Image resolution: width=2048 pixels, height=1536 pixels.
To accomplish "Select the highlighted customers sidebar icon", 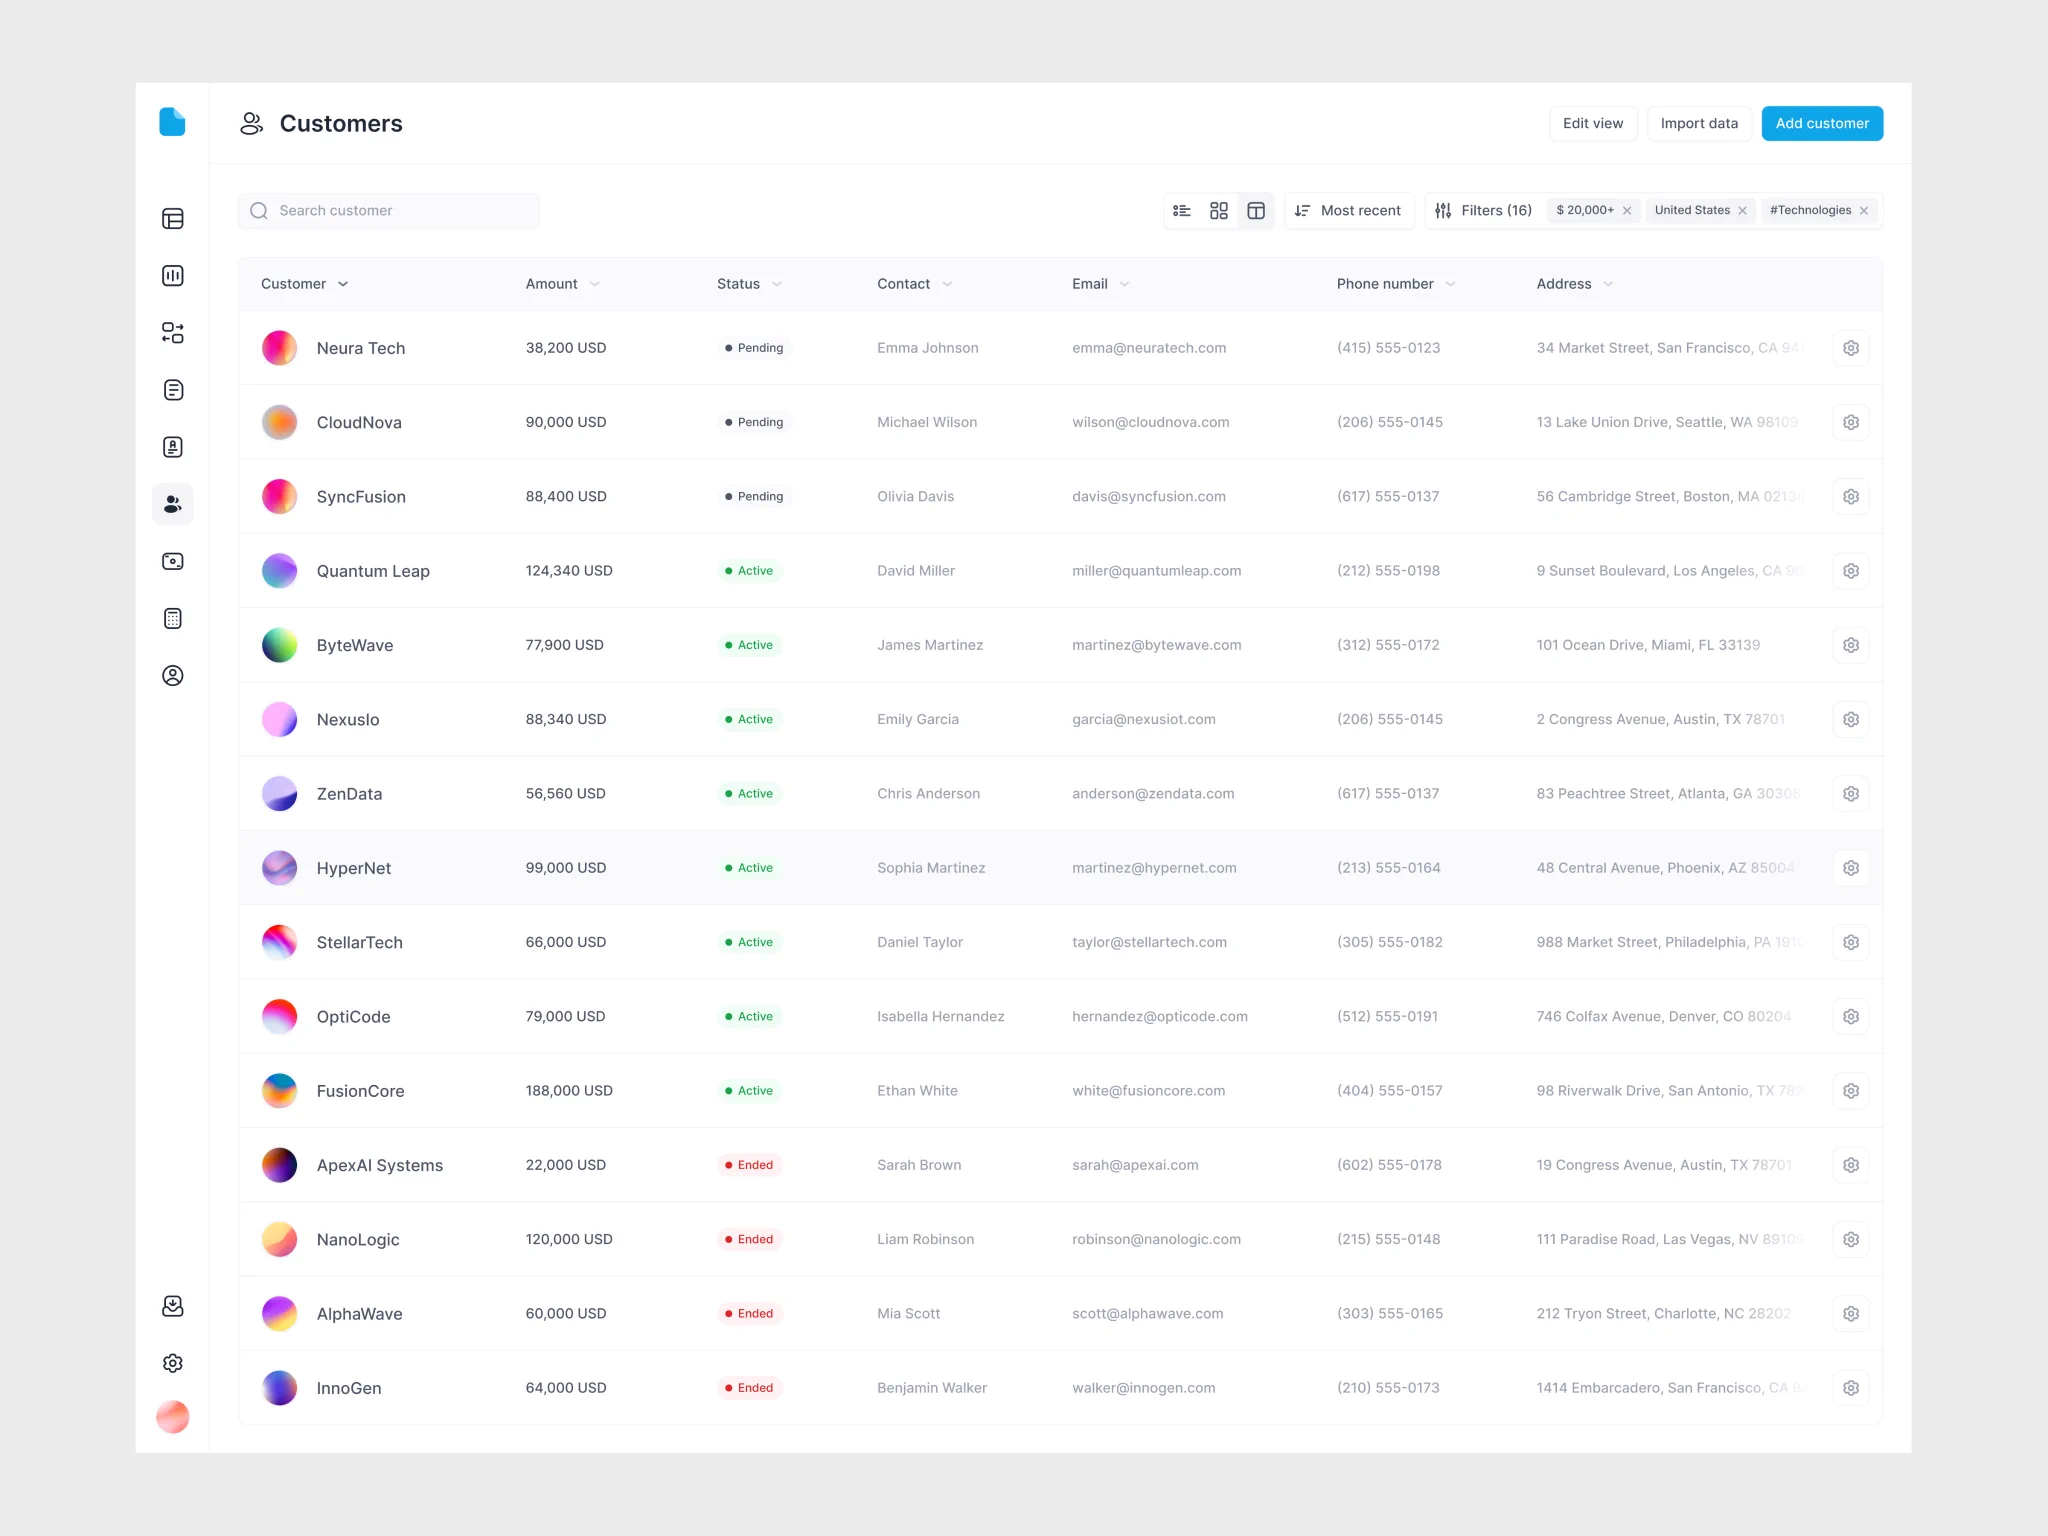I will pyautogui.click(x=173, y=504).
